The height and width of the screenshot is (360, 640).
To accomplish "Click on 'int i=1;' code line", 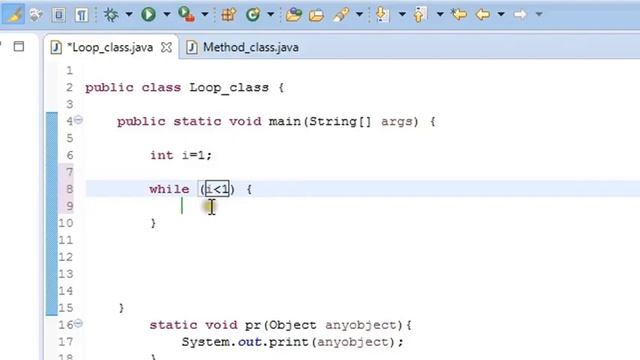I will (x=181, y=156).
